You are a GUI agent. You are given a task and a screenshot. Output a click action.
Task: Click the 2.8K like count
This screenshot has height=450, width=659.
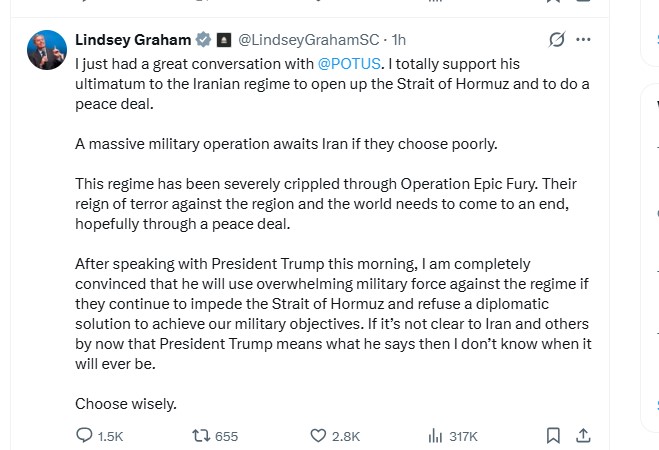pyautogui.click(x=346, y=436)
